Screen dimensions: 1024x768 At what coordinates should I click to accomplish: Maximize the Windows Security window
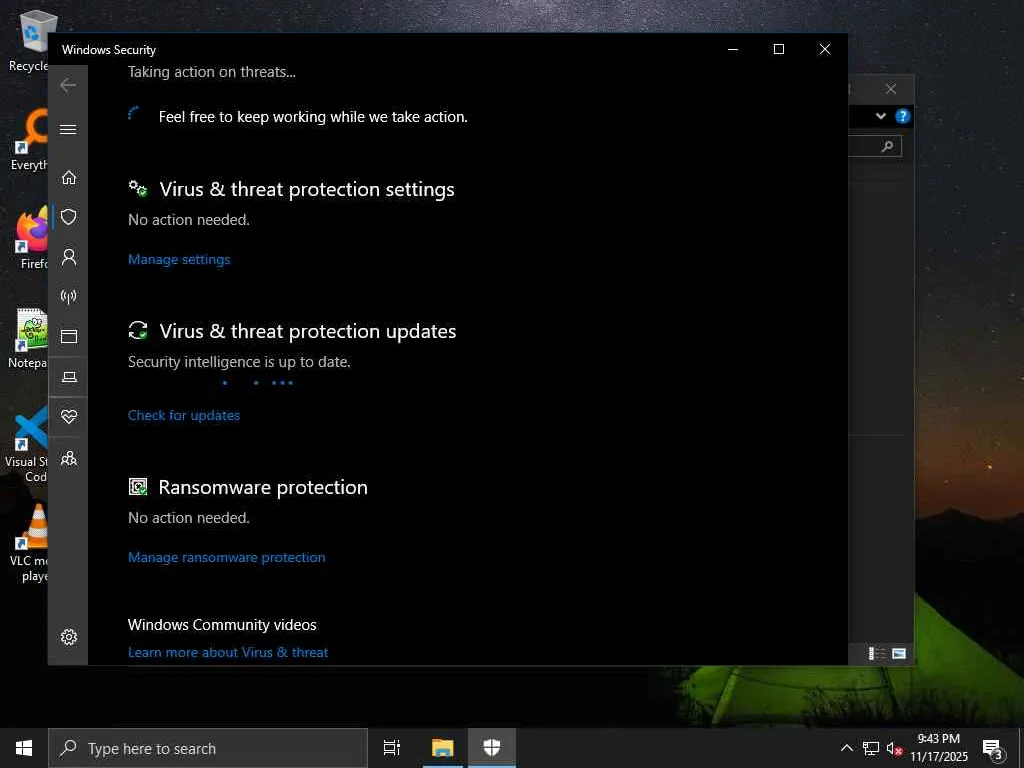[x=778, y=50]
